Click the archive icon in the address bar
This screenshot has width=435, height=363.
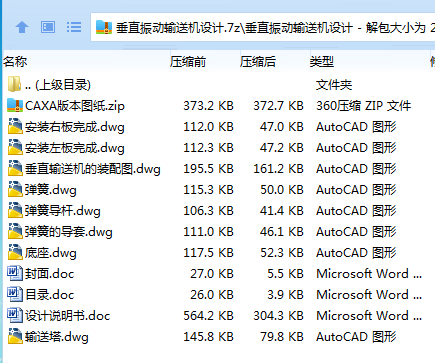point(104,27)
